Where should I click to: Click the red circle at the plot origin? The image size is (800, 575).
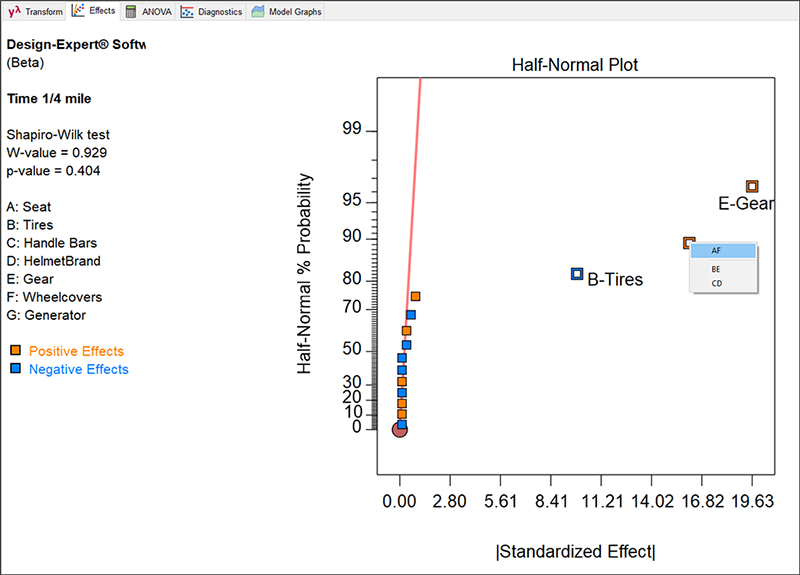(x=400, y=429)
